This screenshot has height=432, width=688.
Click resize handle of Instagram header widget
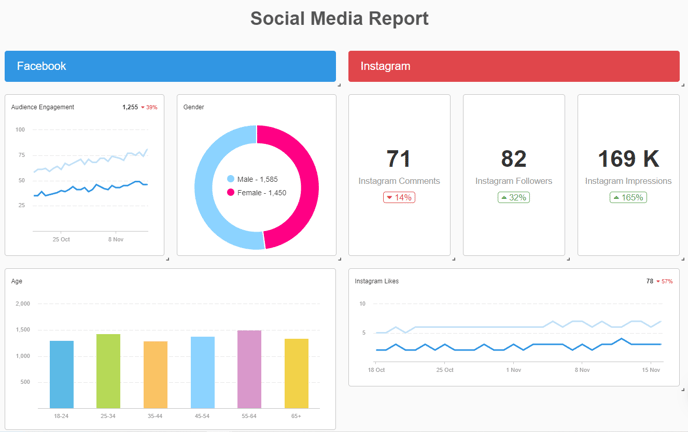683,85
